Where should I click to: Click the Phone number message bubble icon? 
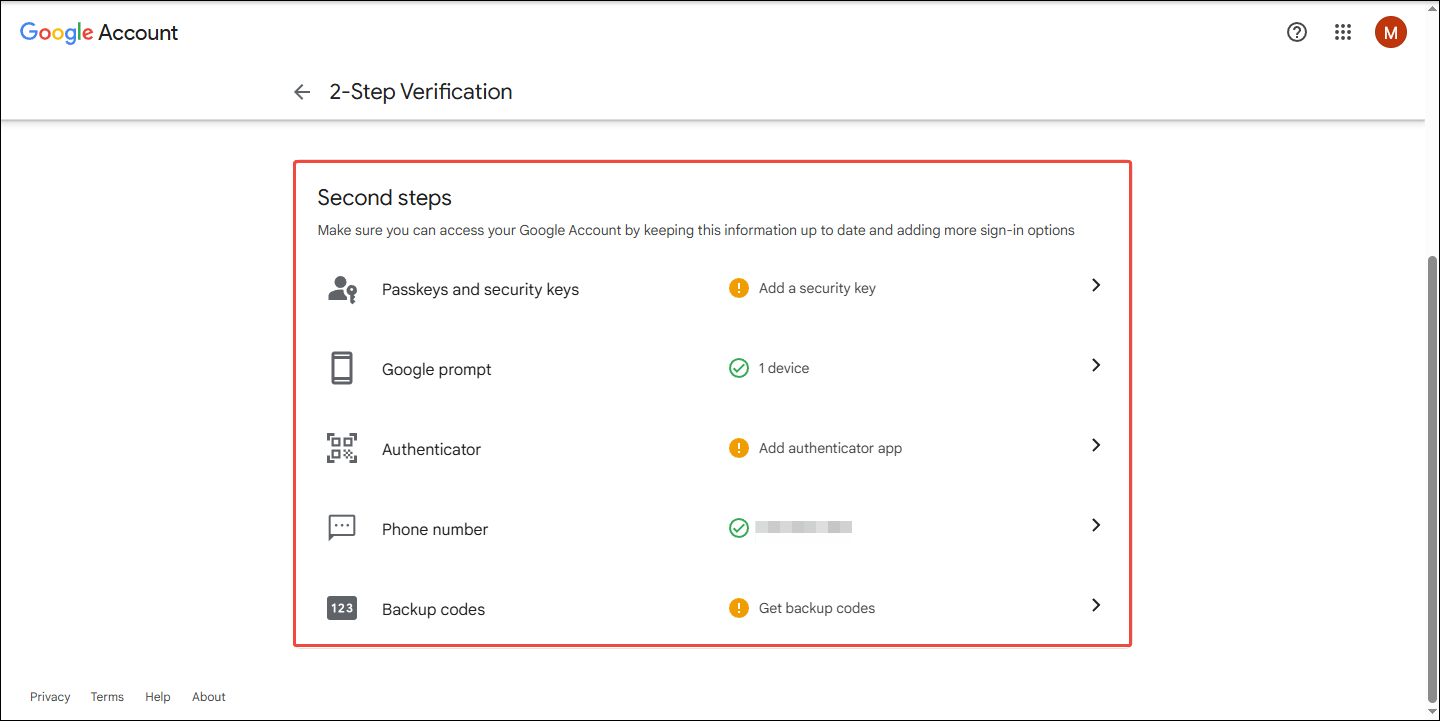pos(342,528)
